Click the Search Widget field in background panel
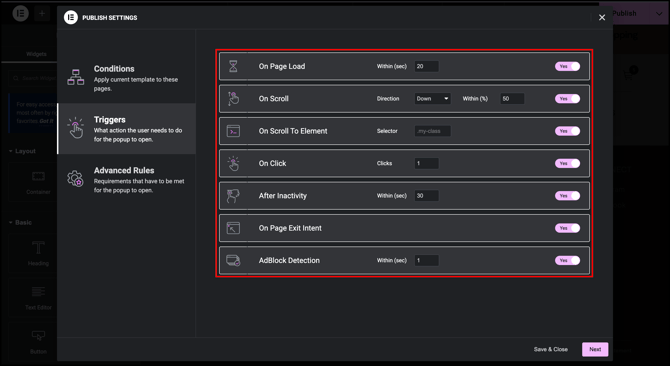 tap(33, 79)
